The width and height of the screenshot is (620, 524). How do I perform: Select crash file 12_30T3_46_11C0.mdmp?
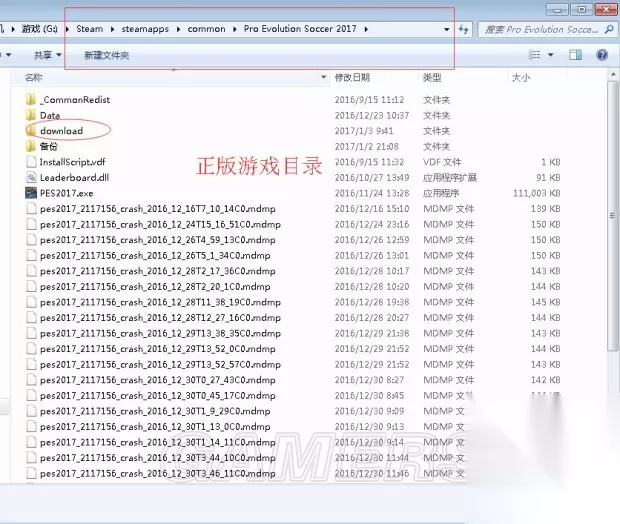[151, 474]
